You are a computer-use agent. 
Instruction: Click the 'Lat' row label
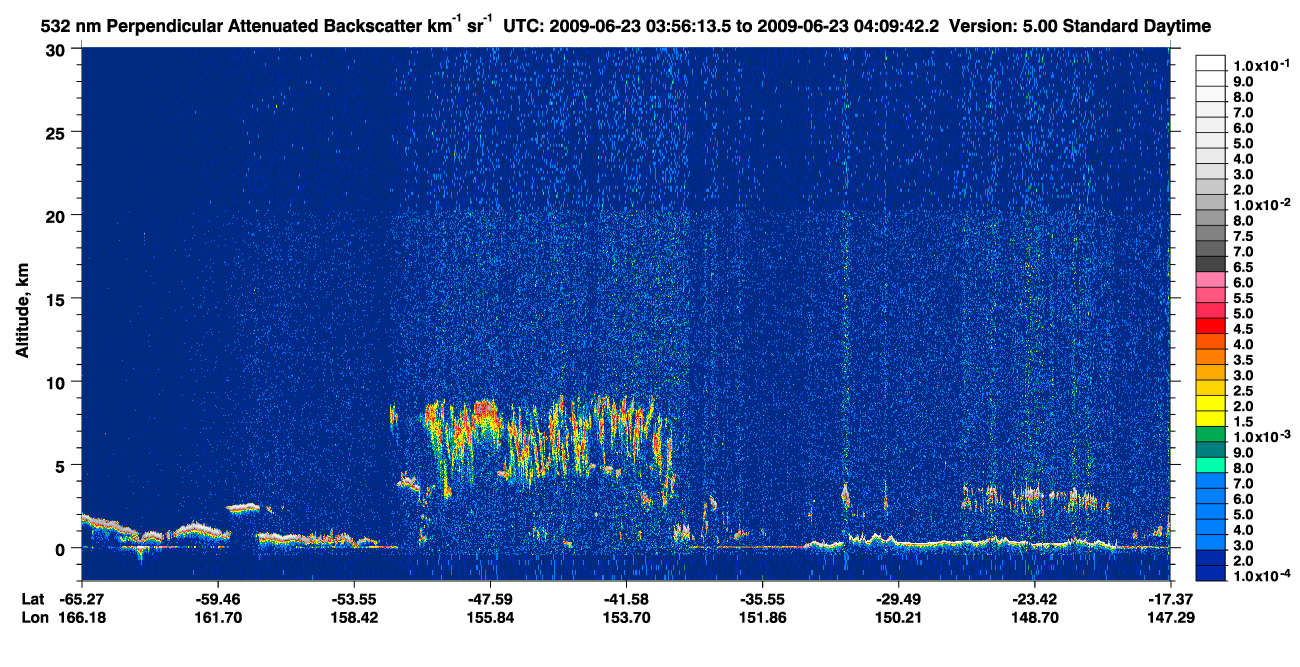pyautogui.click(x=32, y=598)
